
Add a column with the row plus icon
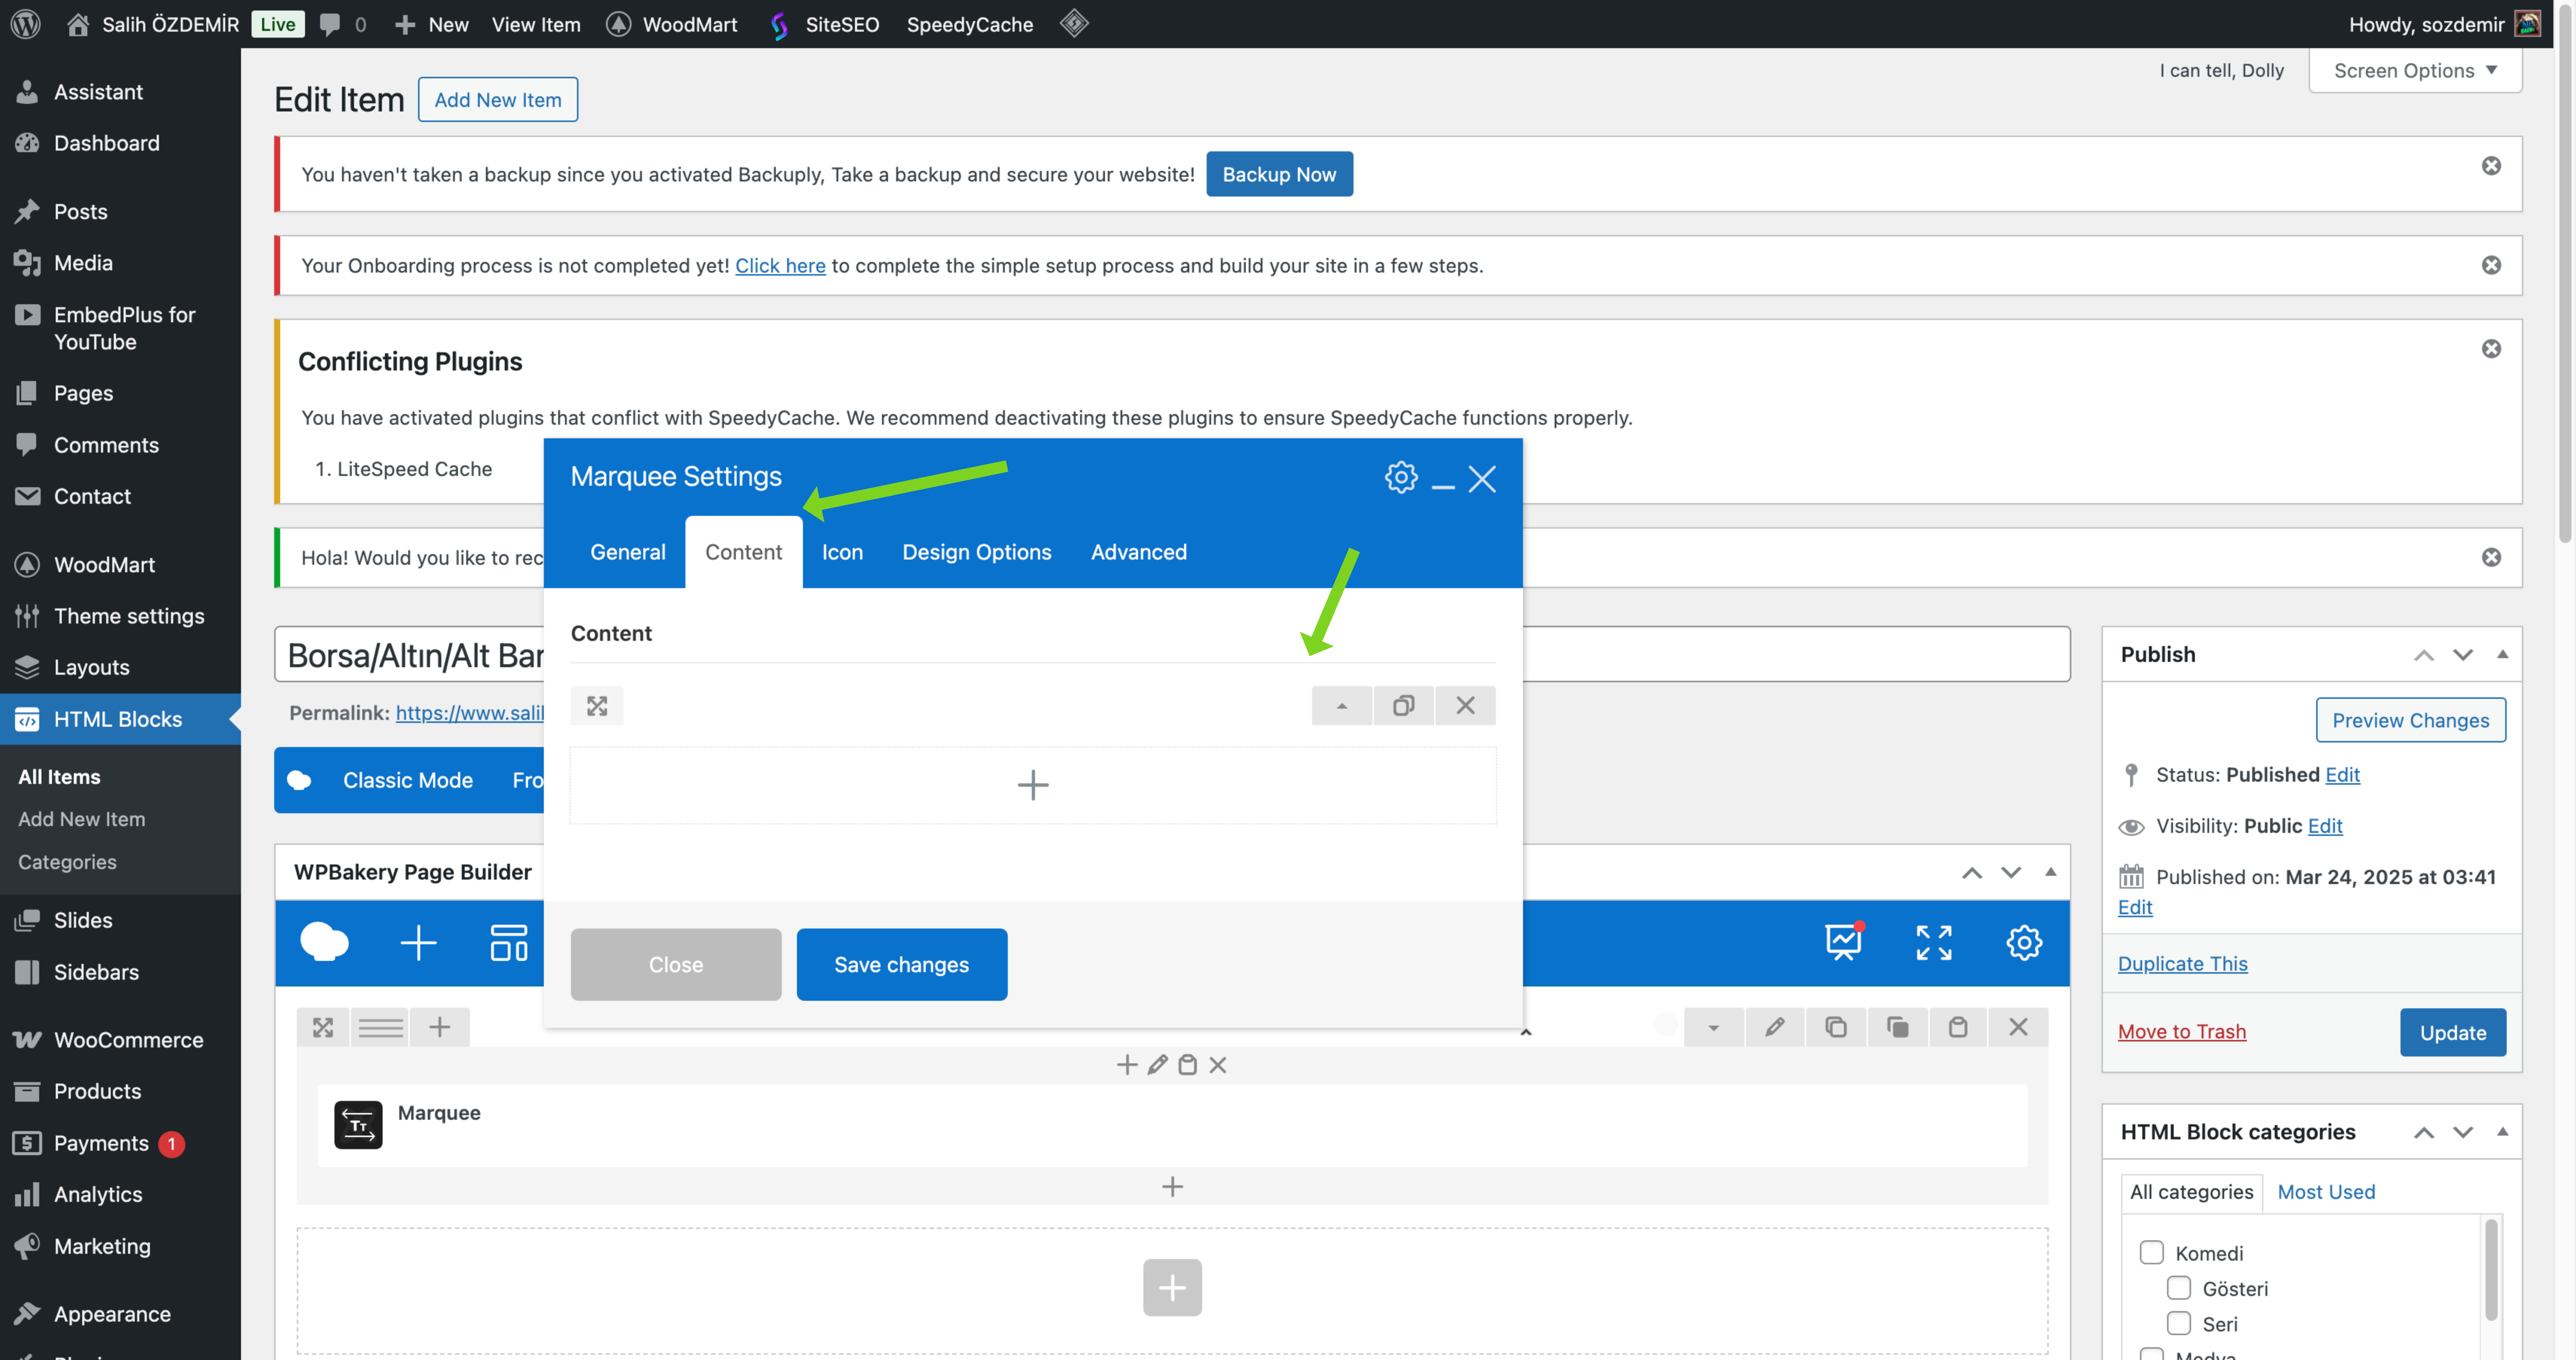pos(439,1027)
